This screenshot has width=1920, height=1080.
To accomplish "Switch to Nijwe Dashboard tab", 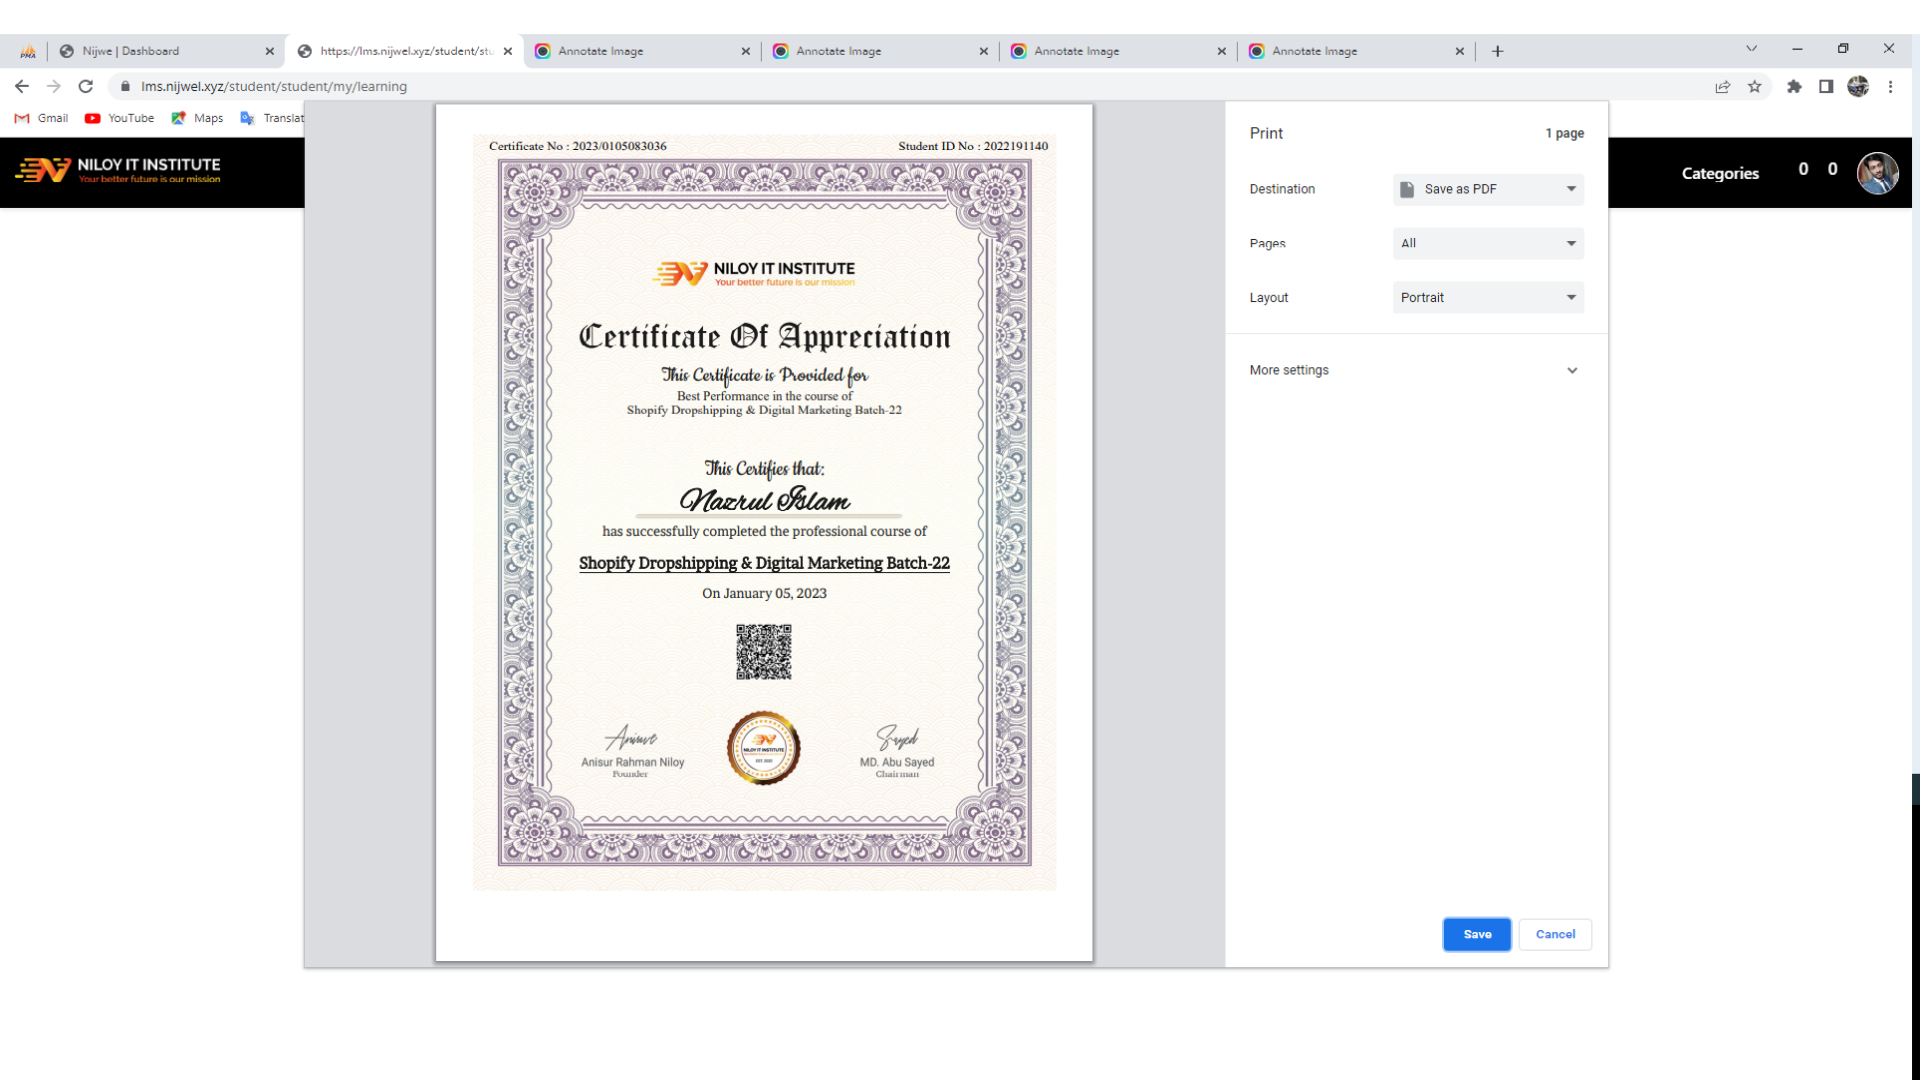I will coord(160,51).
